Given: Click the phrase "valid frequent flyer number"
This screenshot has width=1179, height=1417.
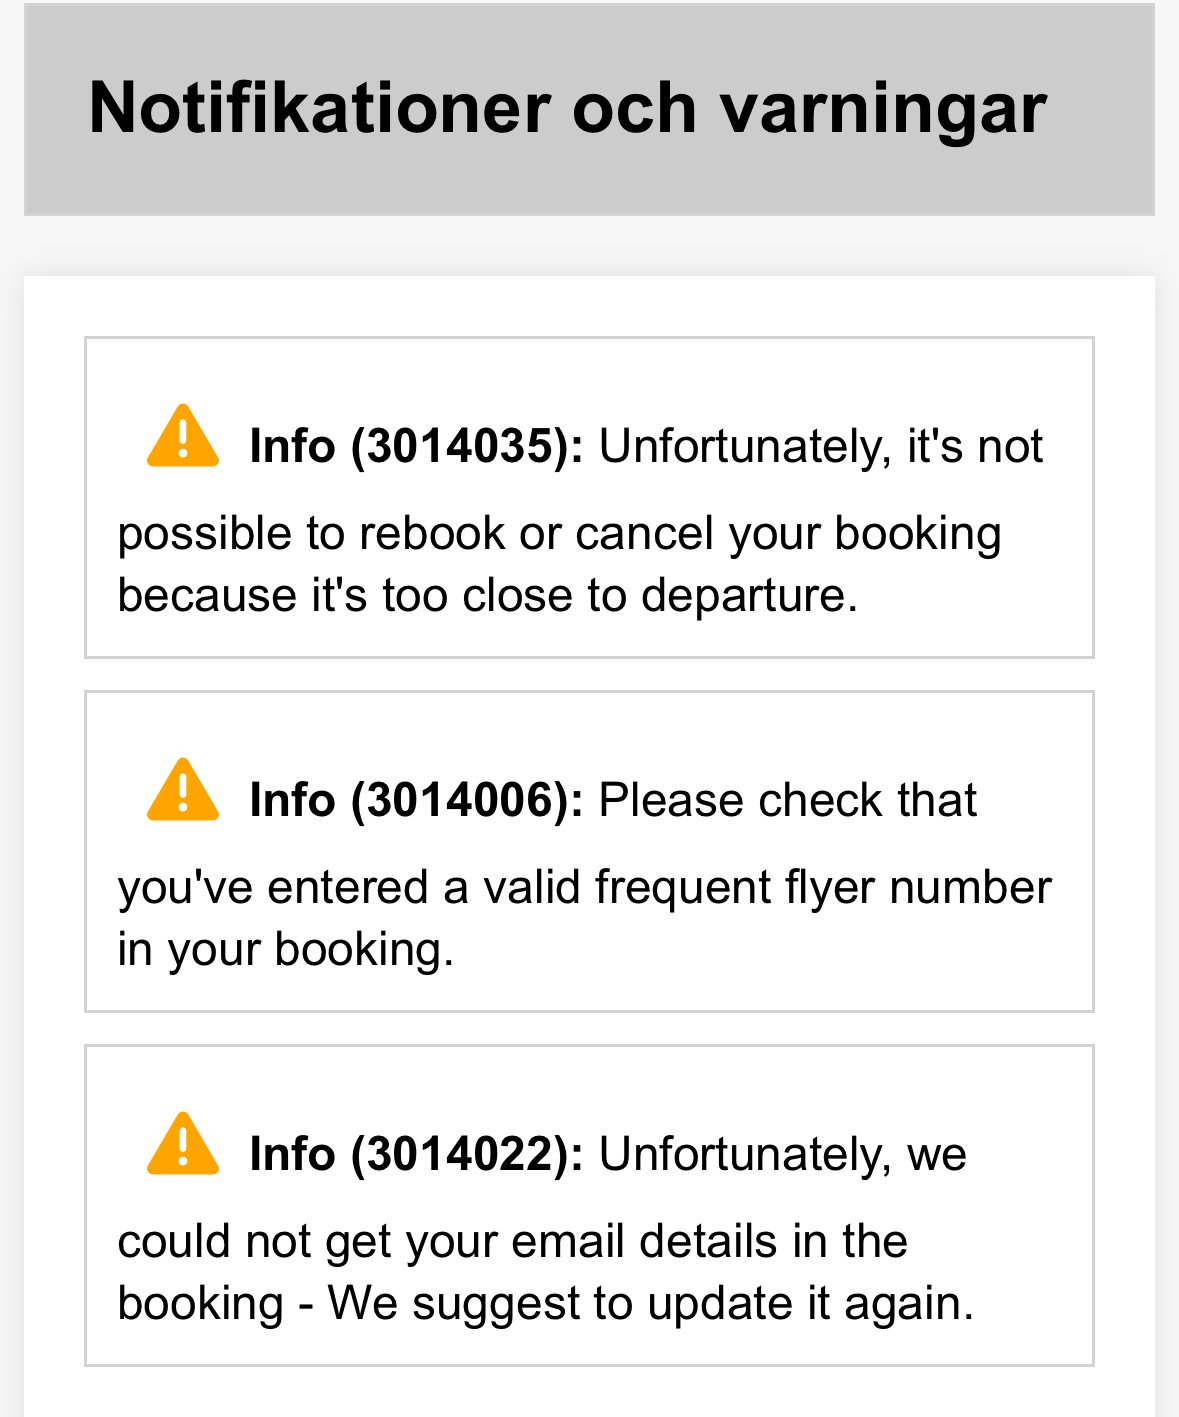Looking at the screenshot, I should pos(767,887).
